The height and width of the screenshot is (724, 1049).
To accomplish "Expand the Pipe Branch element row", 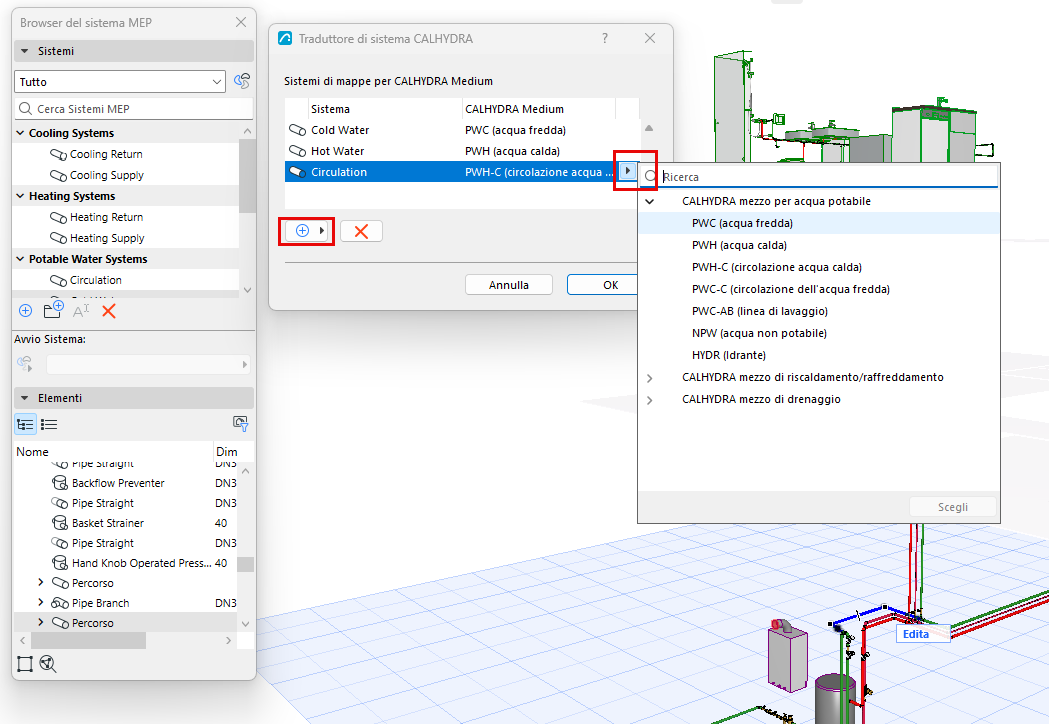I will tap(41, 602).
